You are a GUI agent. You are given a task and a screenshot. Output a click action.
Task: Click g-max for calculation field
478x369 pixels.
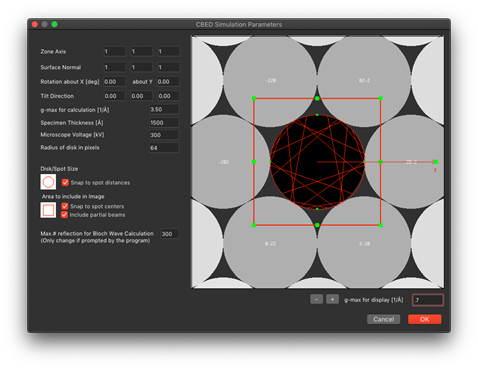tap(164, 109)
